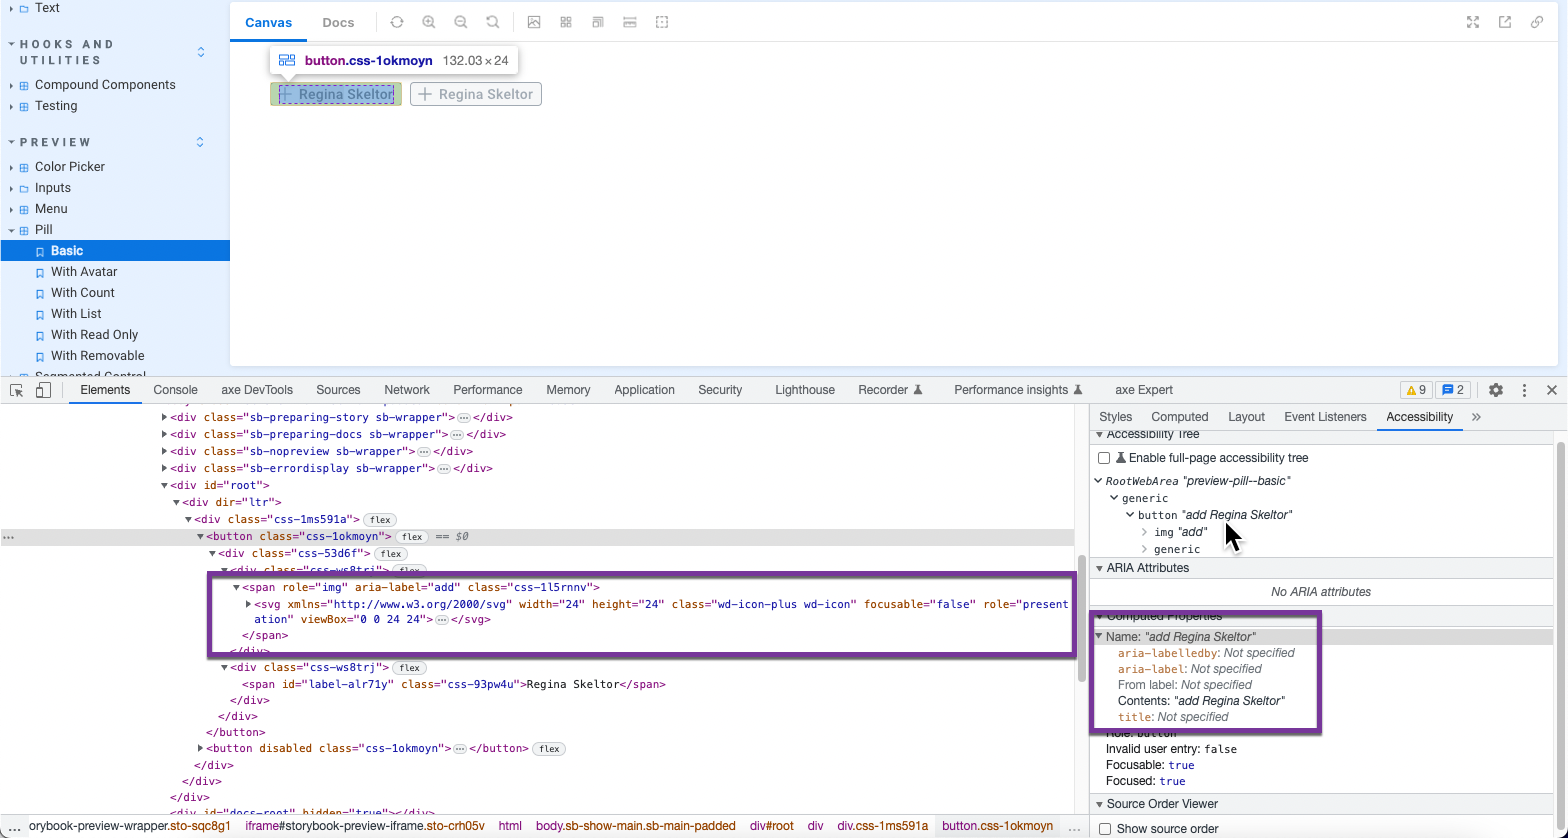Image resolution: width=1568 pixels, height=838 pixels.
Task: Open the Computed pane
Action: [x=1180, y=417]
